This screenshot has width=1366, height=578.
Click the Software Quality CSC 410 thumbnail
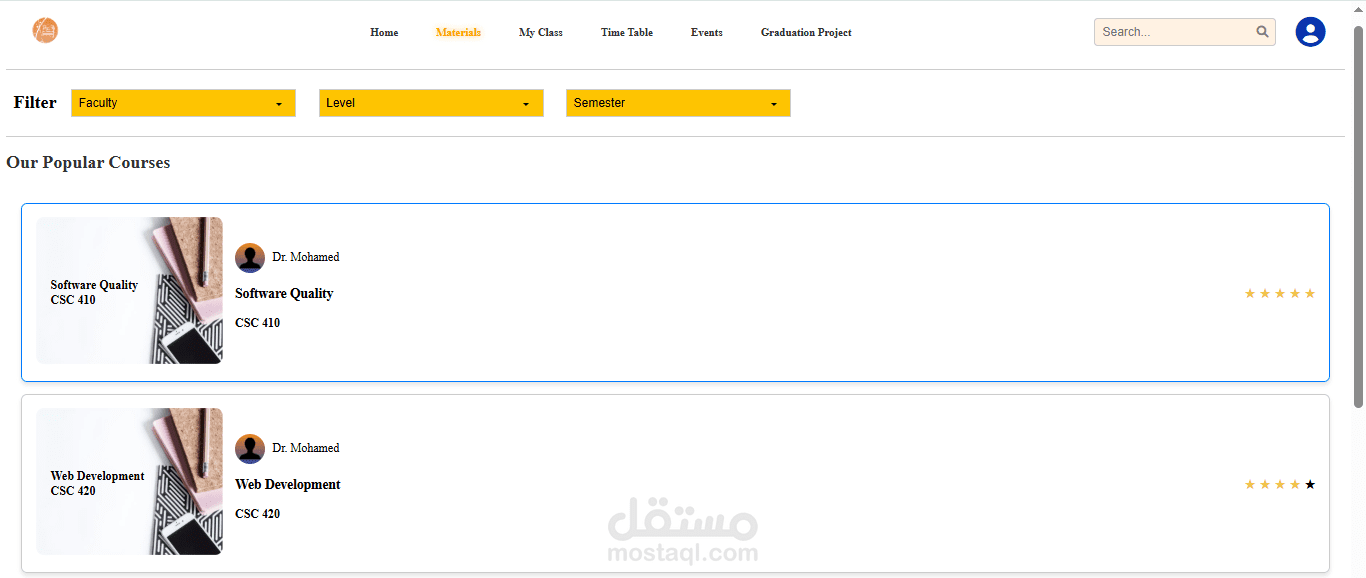coord(129,290)
